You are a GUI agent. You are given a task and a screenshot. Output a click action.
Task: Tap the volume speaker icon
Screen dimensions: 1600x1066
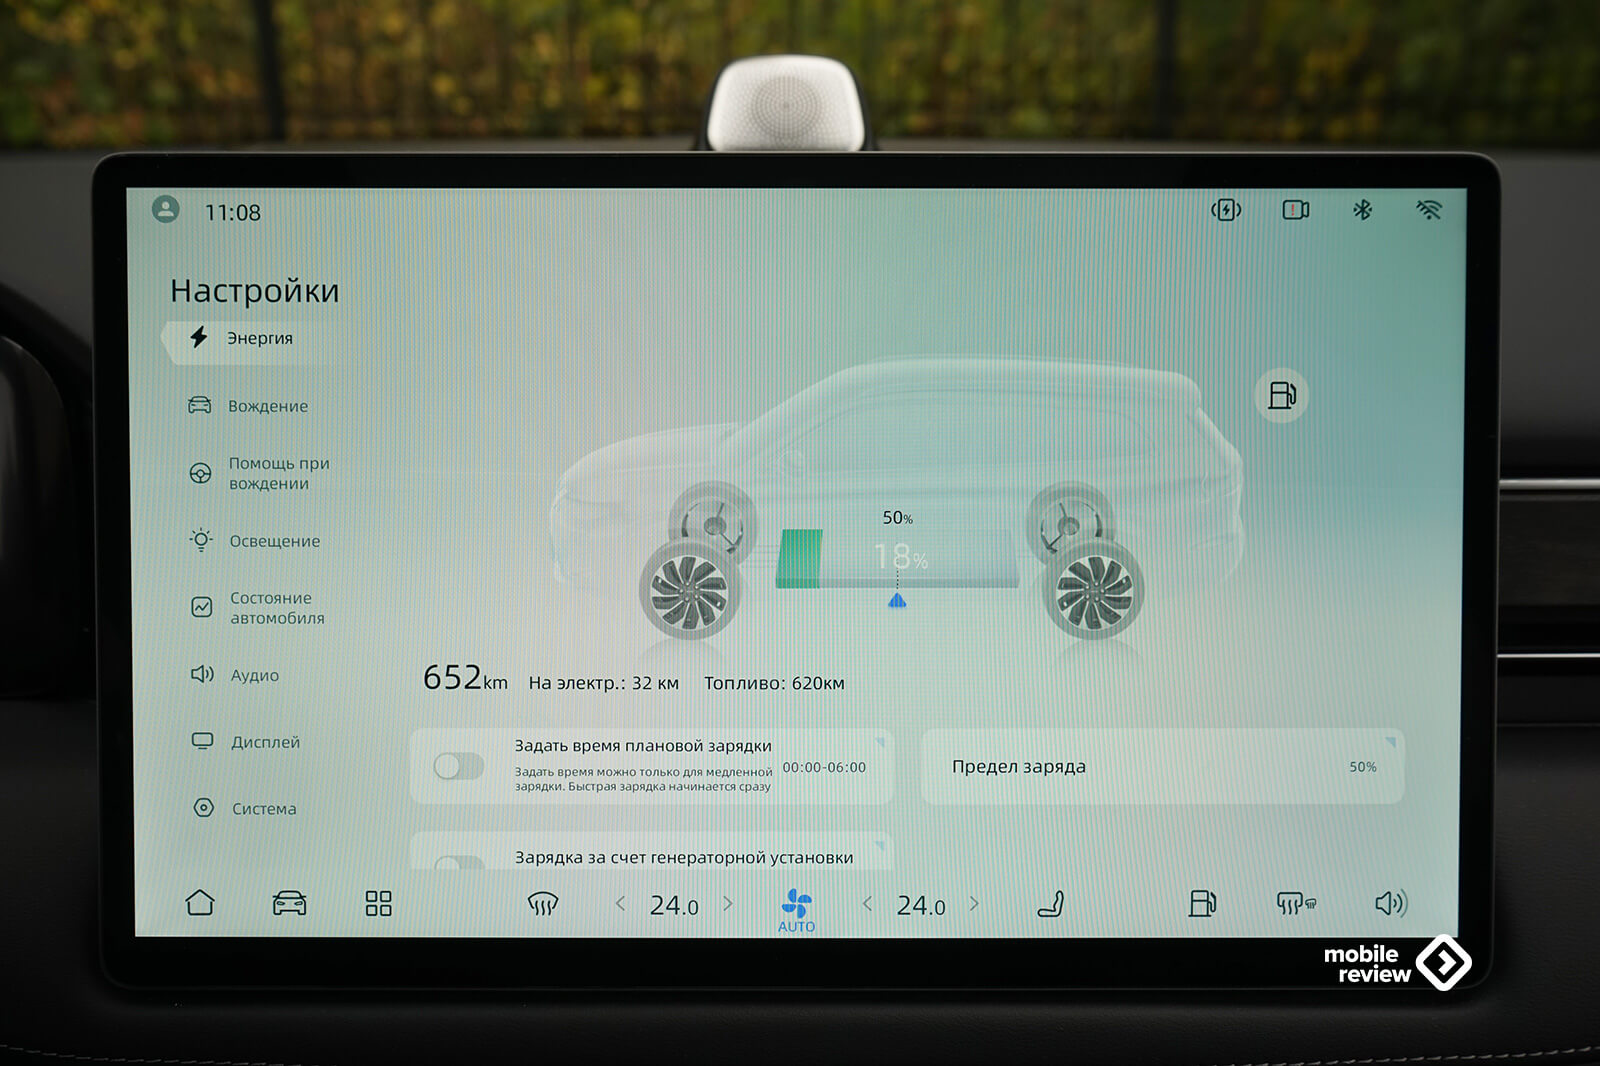[x=1390, y=904]
